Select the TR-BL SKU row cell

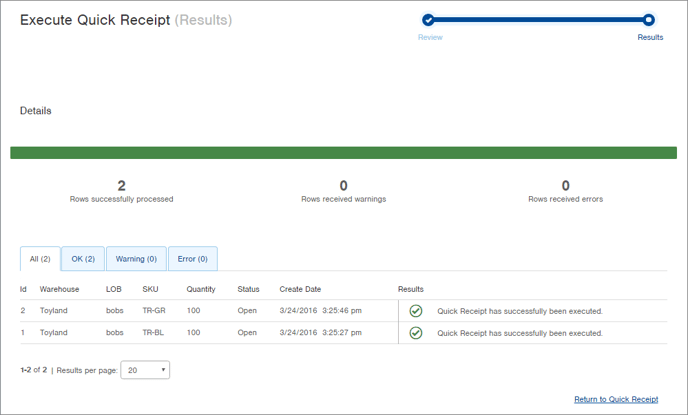point(153,333)
